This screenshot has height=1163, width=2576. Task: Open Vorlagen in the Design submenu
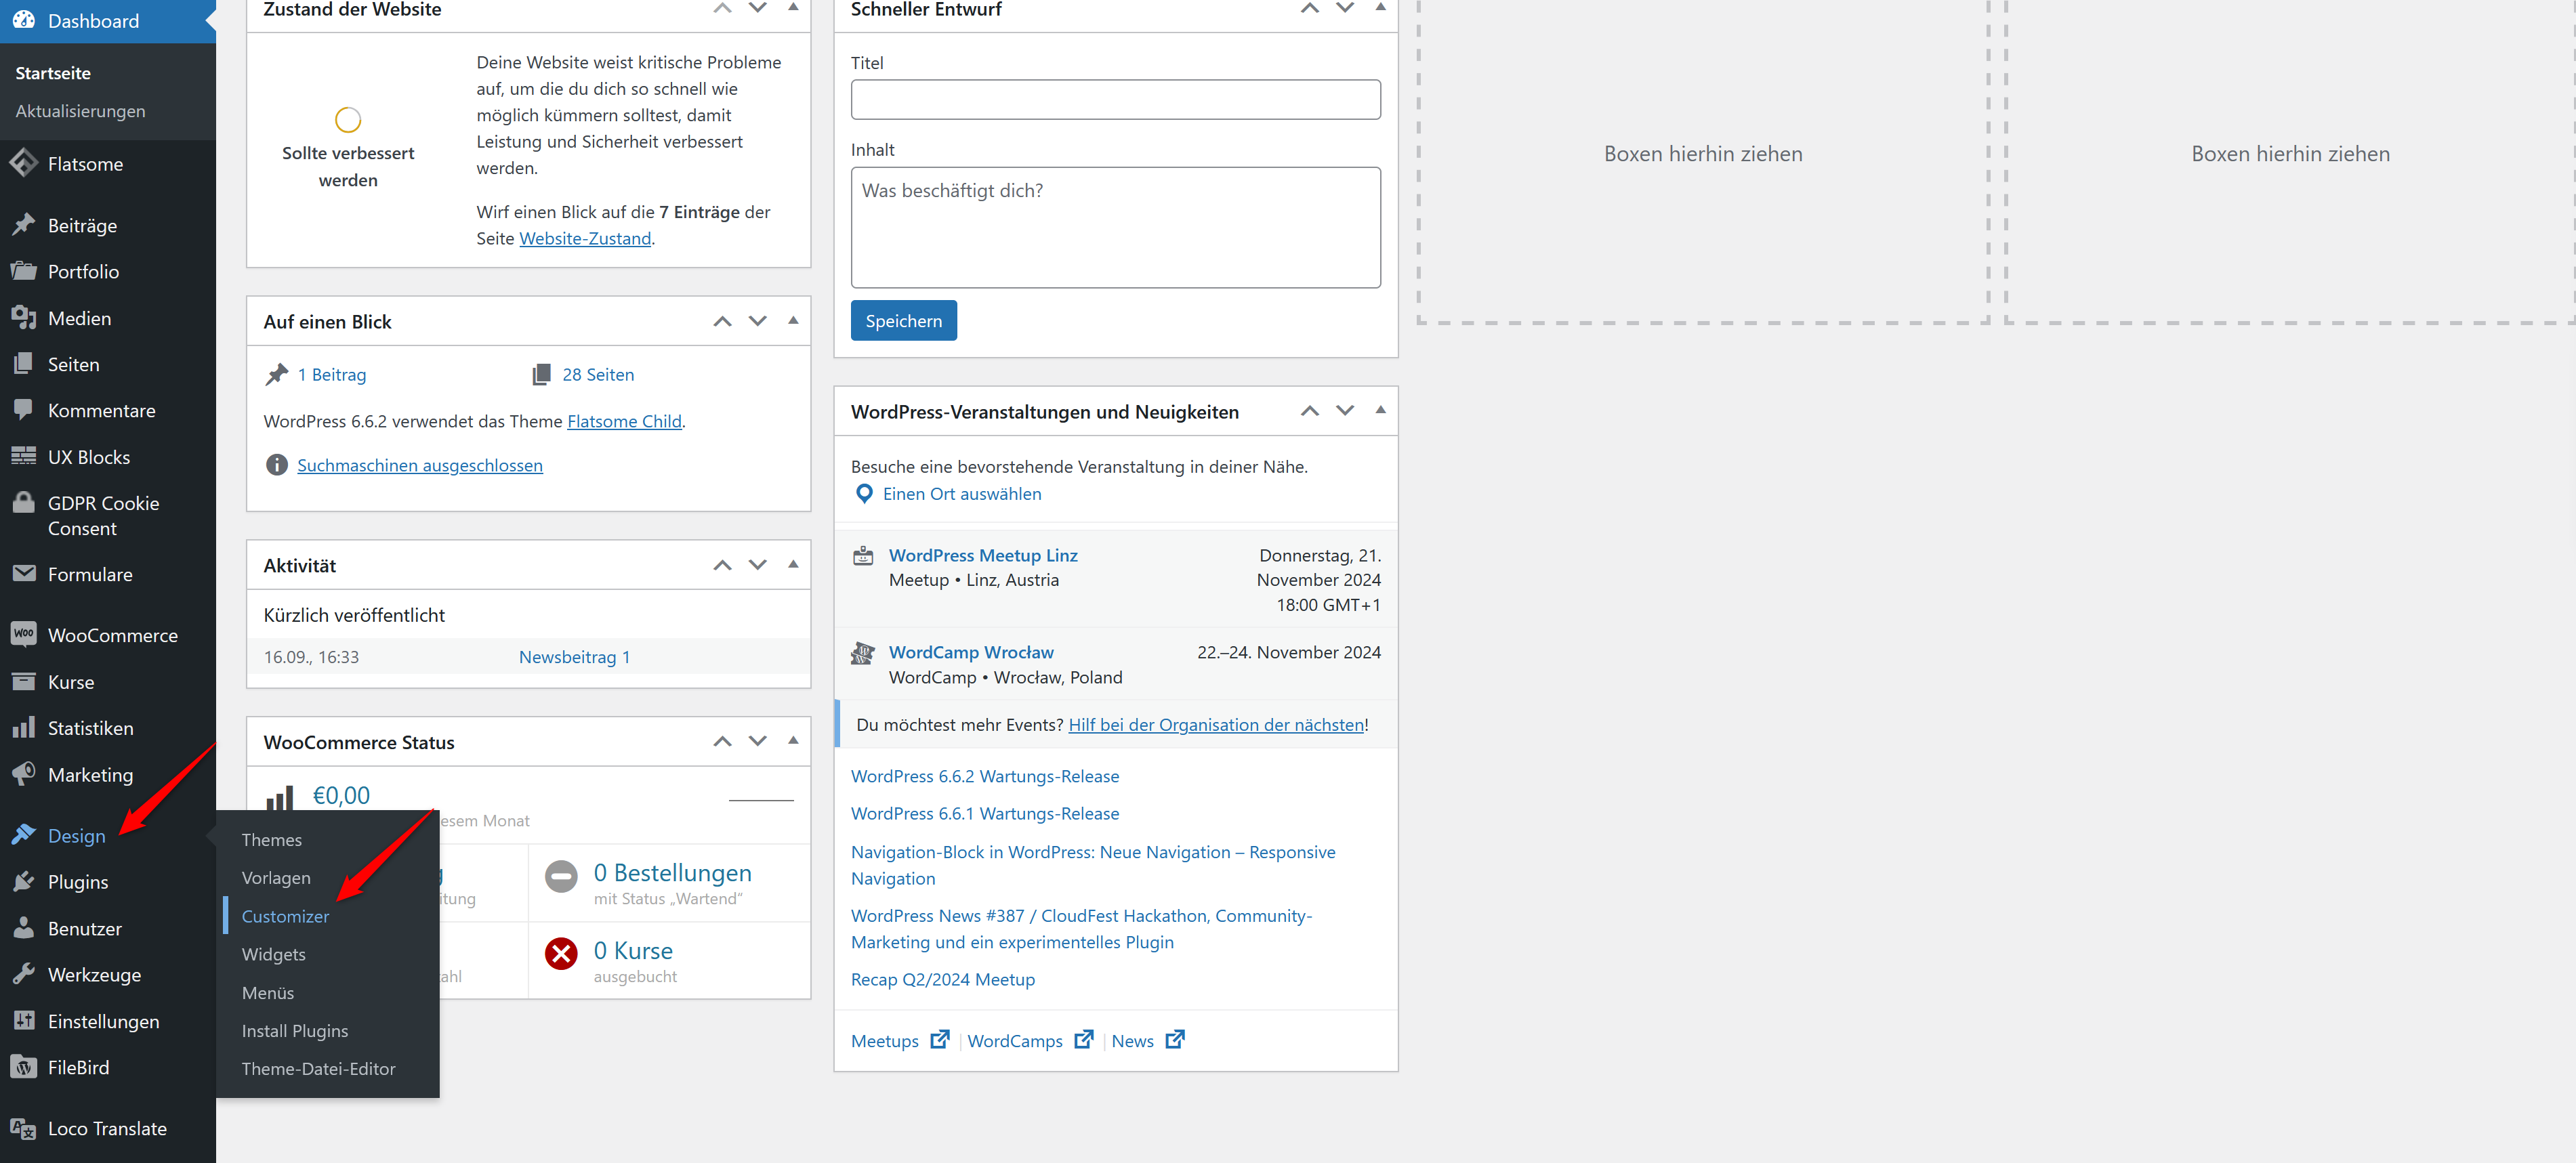point(276,877)
